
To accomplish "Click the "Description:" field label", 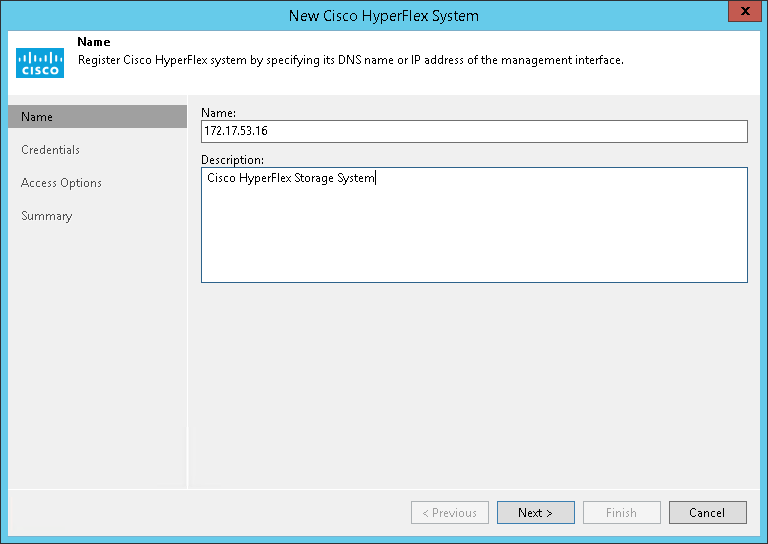I will tap(232, 159).
